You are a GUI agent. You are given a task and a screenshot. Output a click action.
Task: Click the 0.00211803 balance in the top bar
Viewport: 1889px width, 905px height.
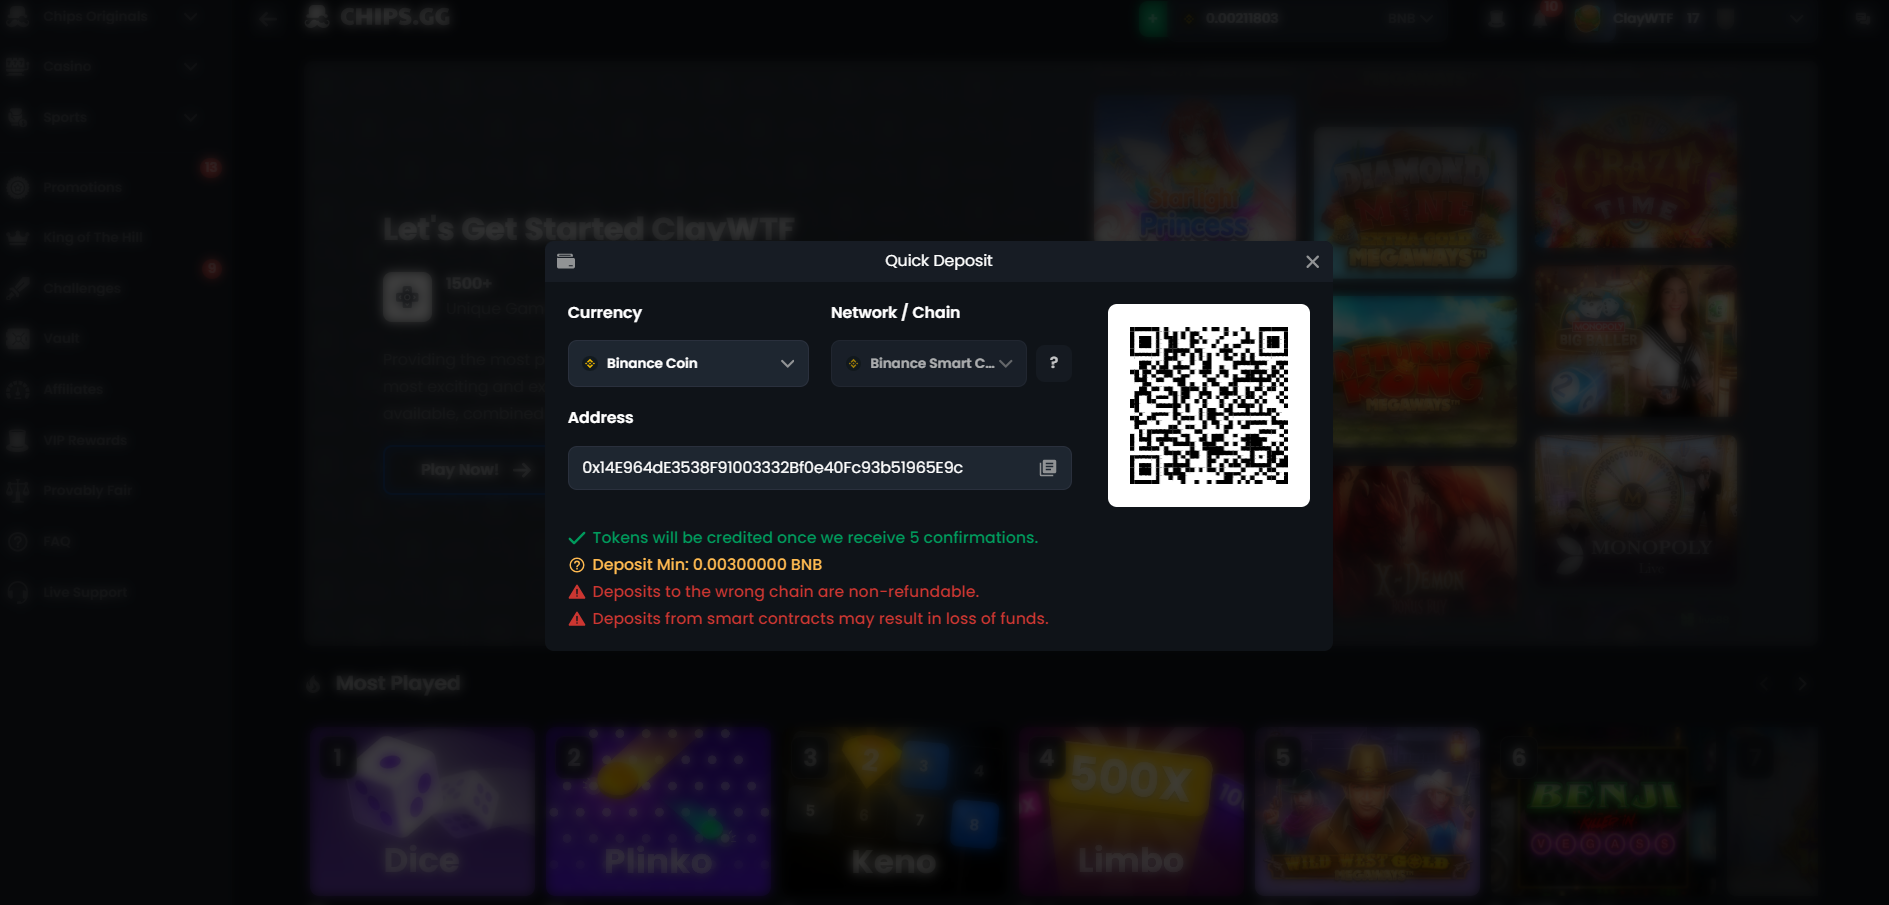[x=1242, y=18]
